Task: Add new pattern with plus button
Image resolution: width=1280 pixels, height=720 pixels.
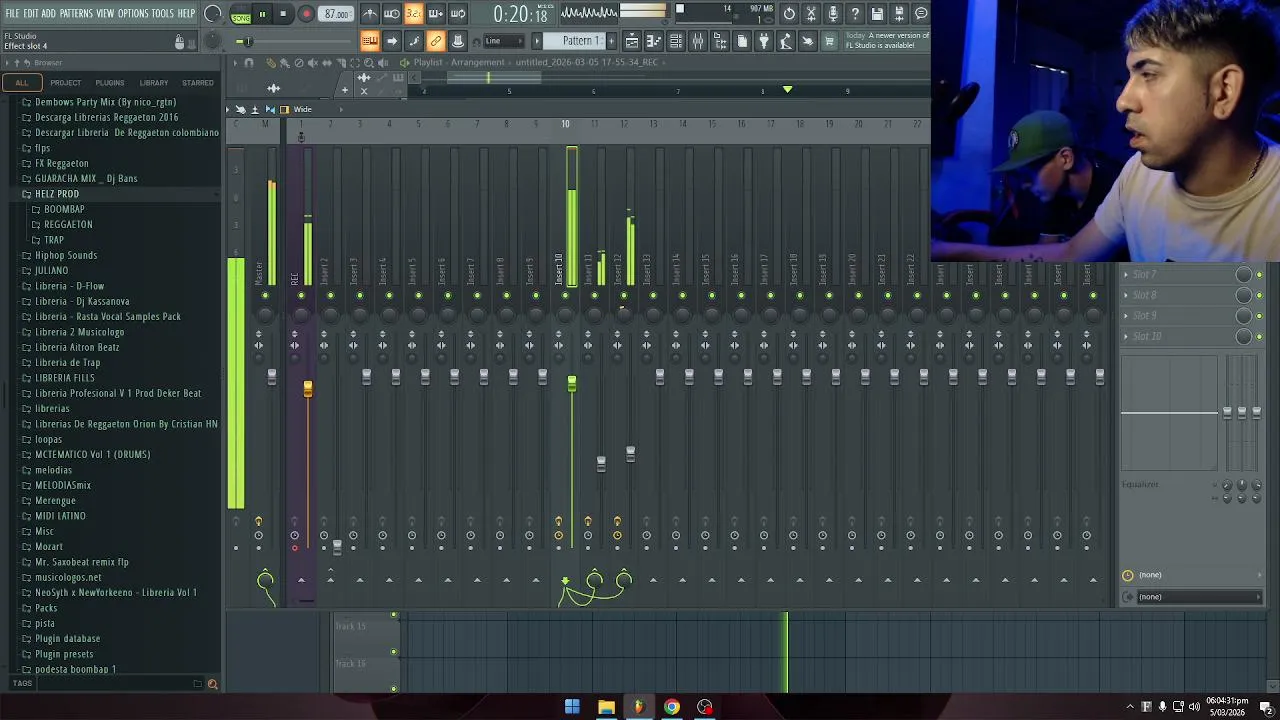Action: pyautogui.click(x=610, y=41)
